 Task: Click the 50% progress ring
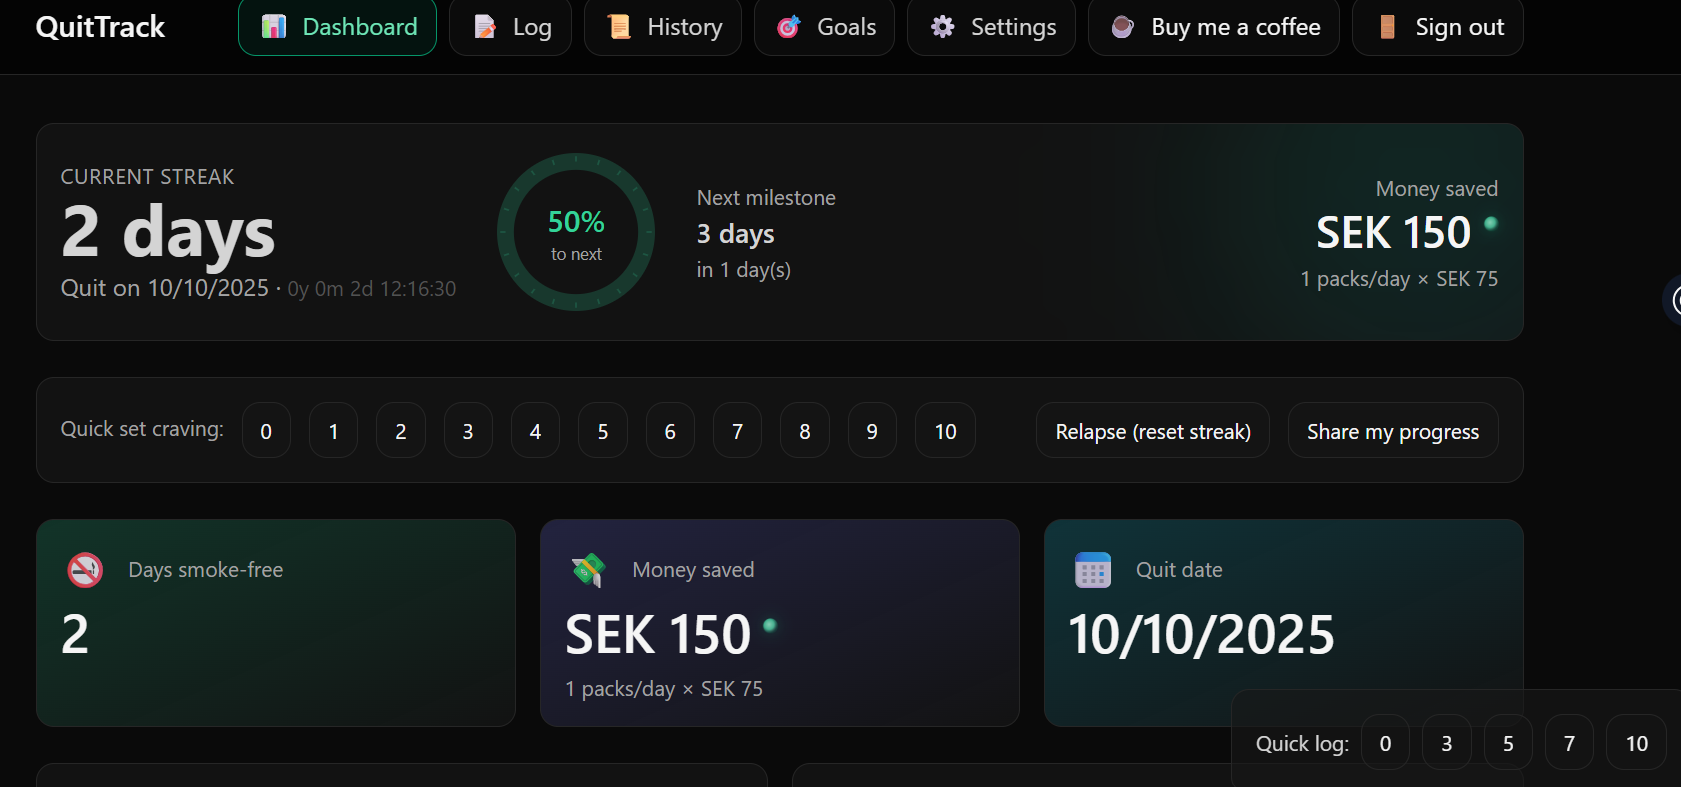[x=576, y=232]
